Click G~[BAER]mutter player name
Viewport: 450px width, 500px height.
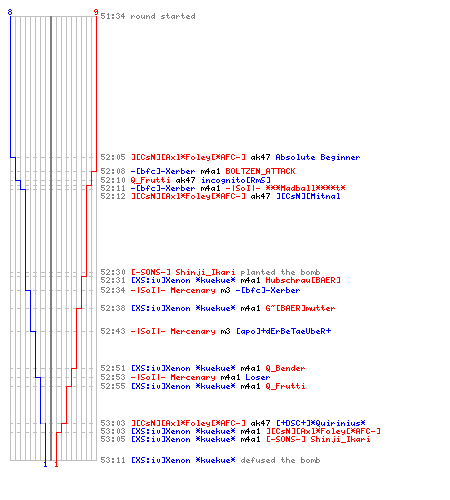pos(300,308)
